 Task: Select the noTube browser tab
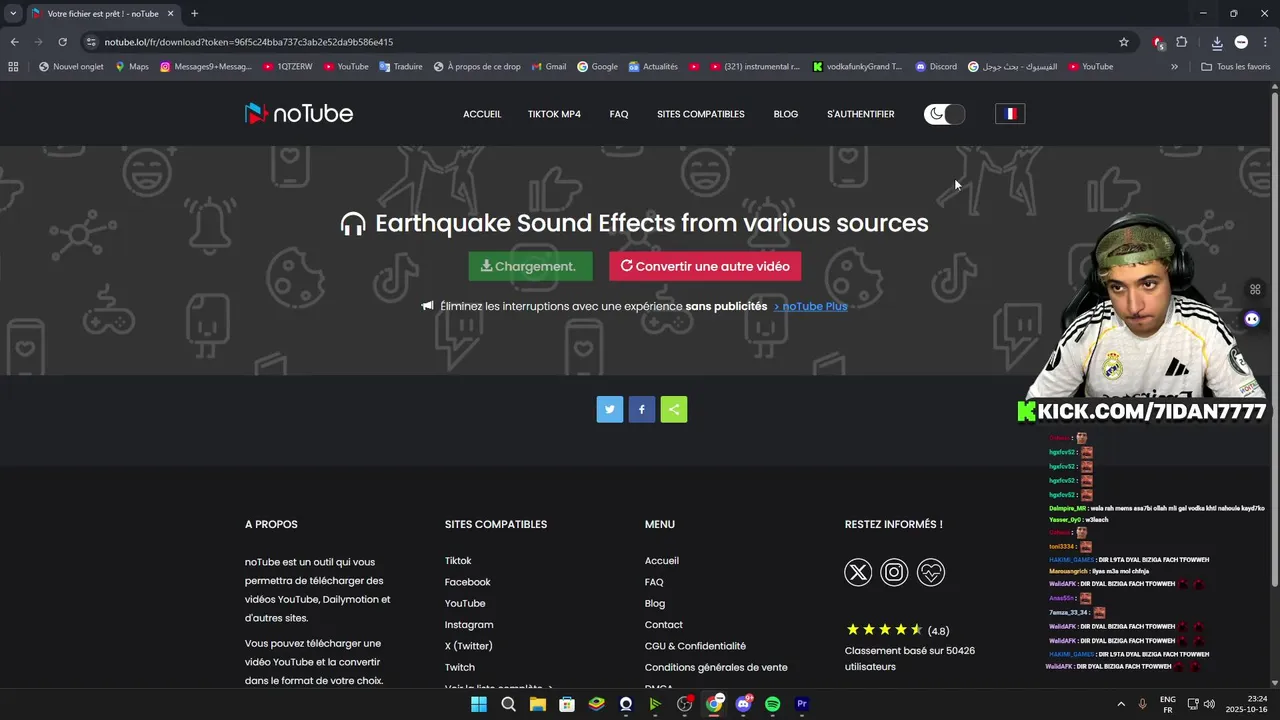(x=103, y=14)
